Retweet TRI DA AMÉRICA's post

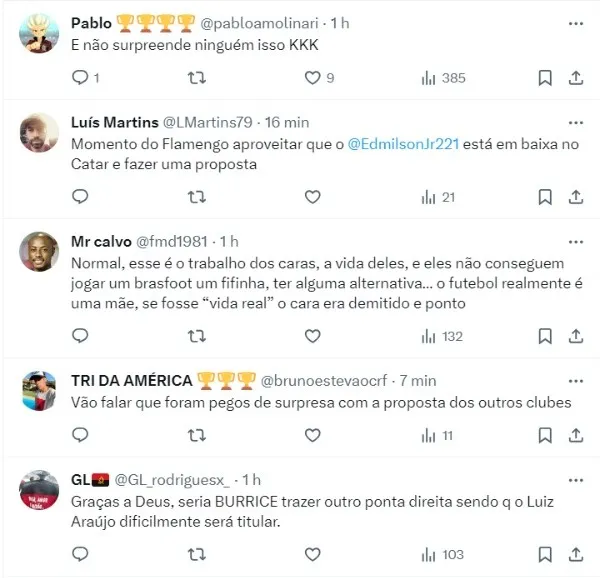coord(197,435)
